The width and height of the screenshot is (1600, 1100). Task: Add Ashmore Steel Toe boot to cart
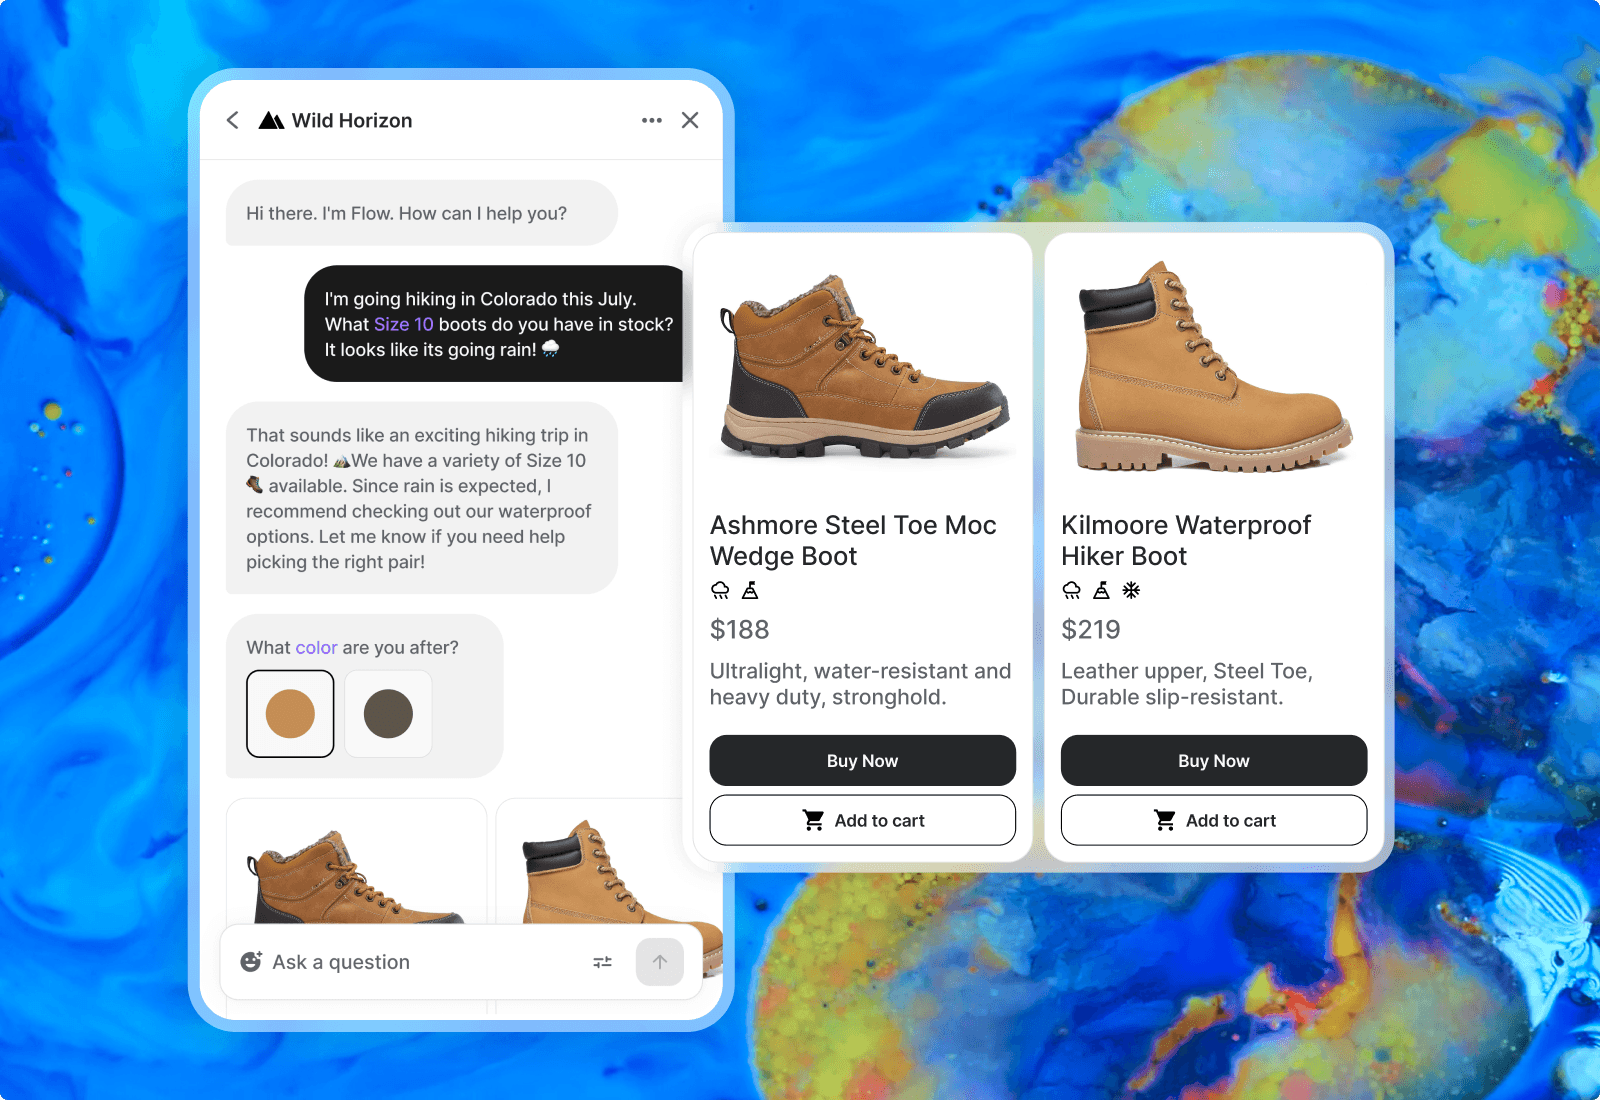(x=862, y=821)
